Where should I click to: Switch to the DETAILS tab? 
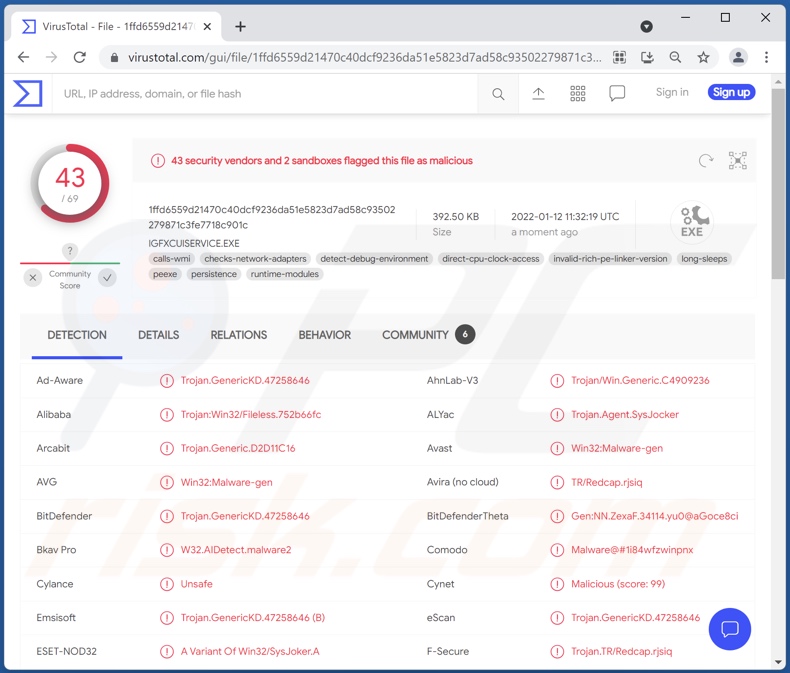click(x=159, y=335)
